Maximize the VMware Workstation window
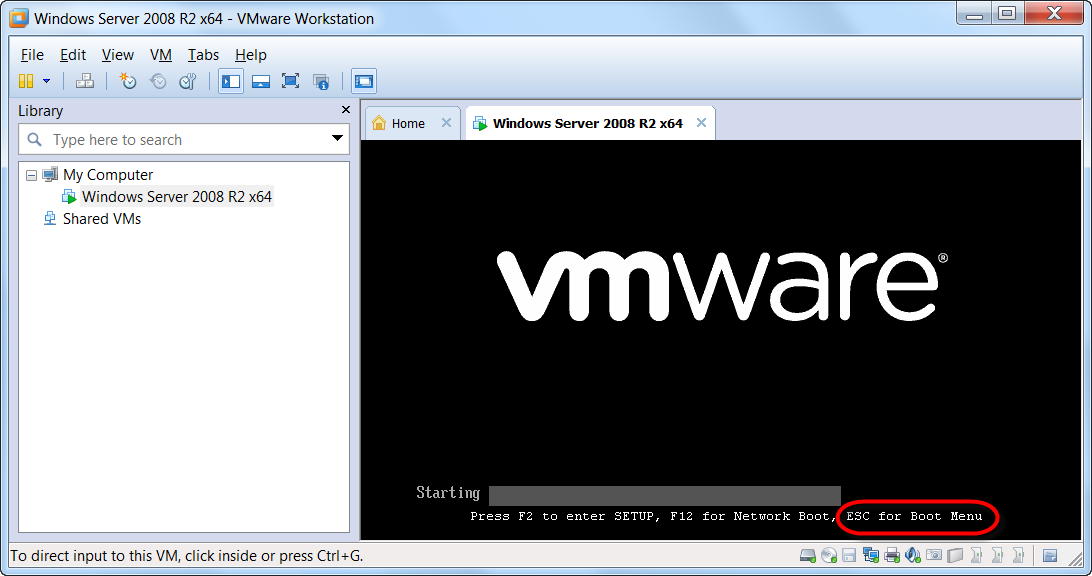Screen dimensions: 1092x576 (x=1007, y=14)
